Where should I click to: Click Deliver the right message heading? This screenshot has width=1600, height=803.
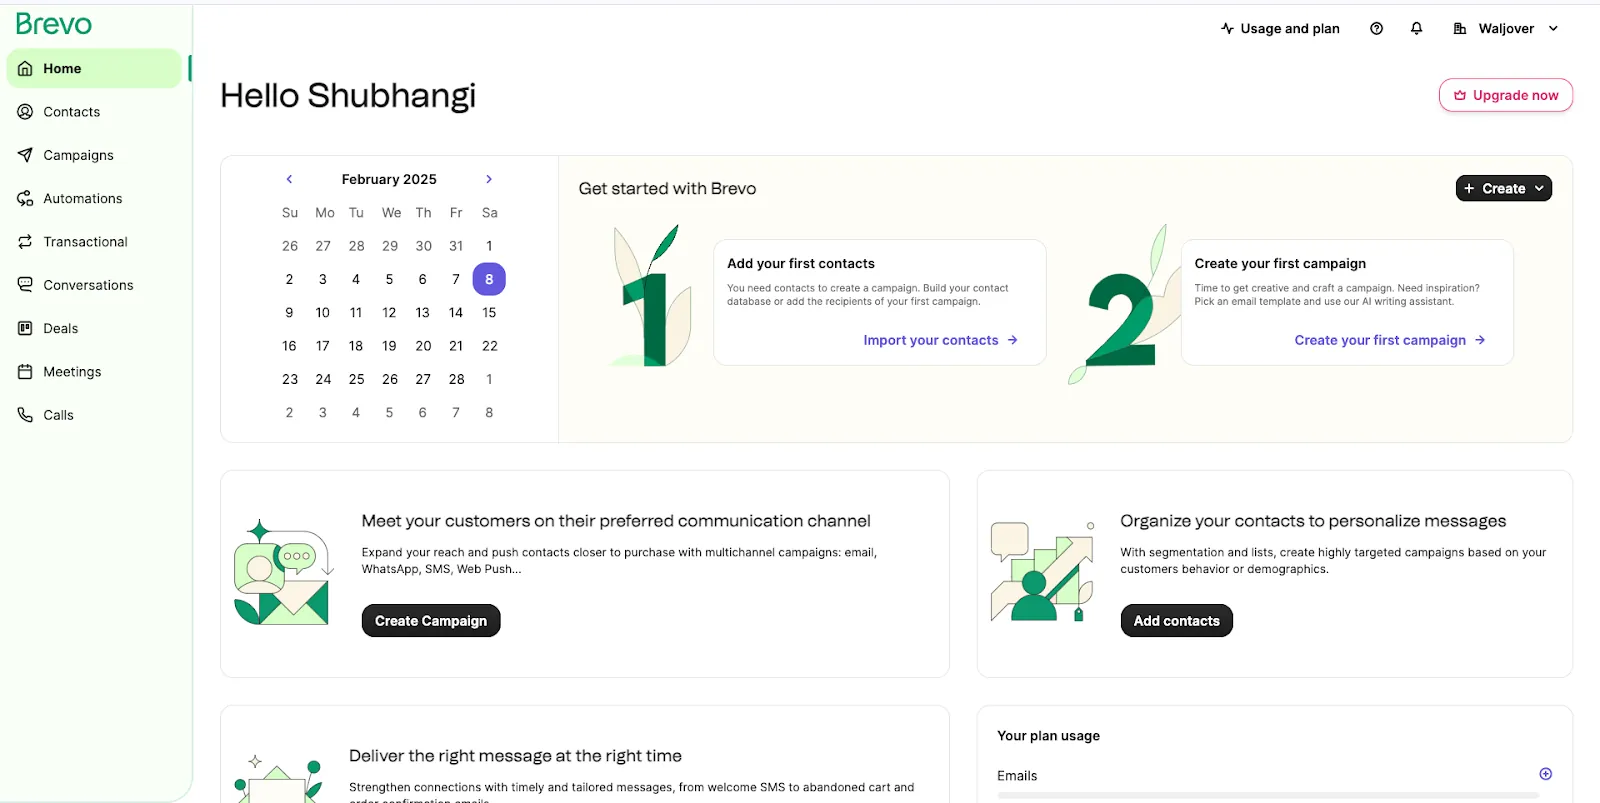click(515, 756)
